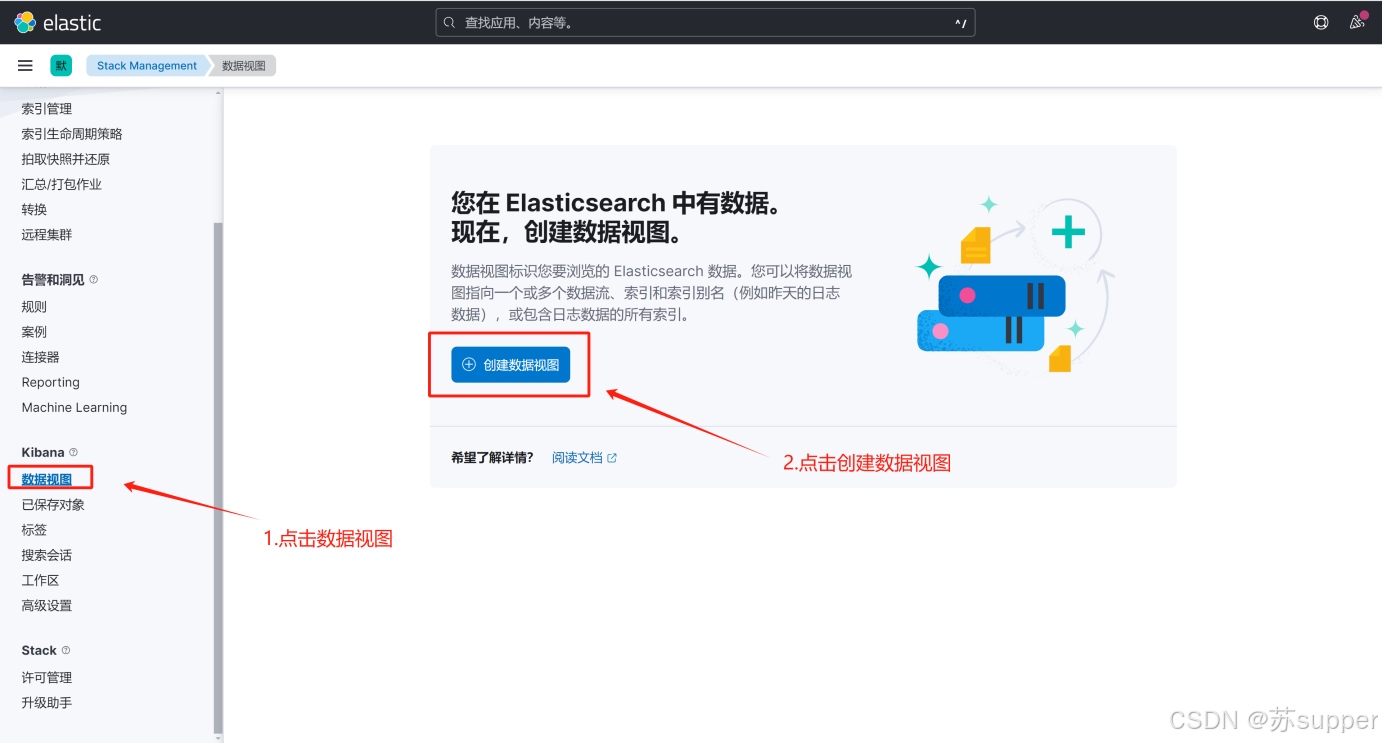Go to Stack Management breadcrumb
The width and height of the screenshot is (1382, 743).
(x=147, y=66)
